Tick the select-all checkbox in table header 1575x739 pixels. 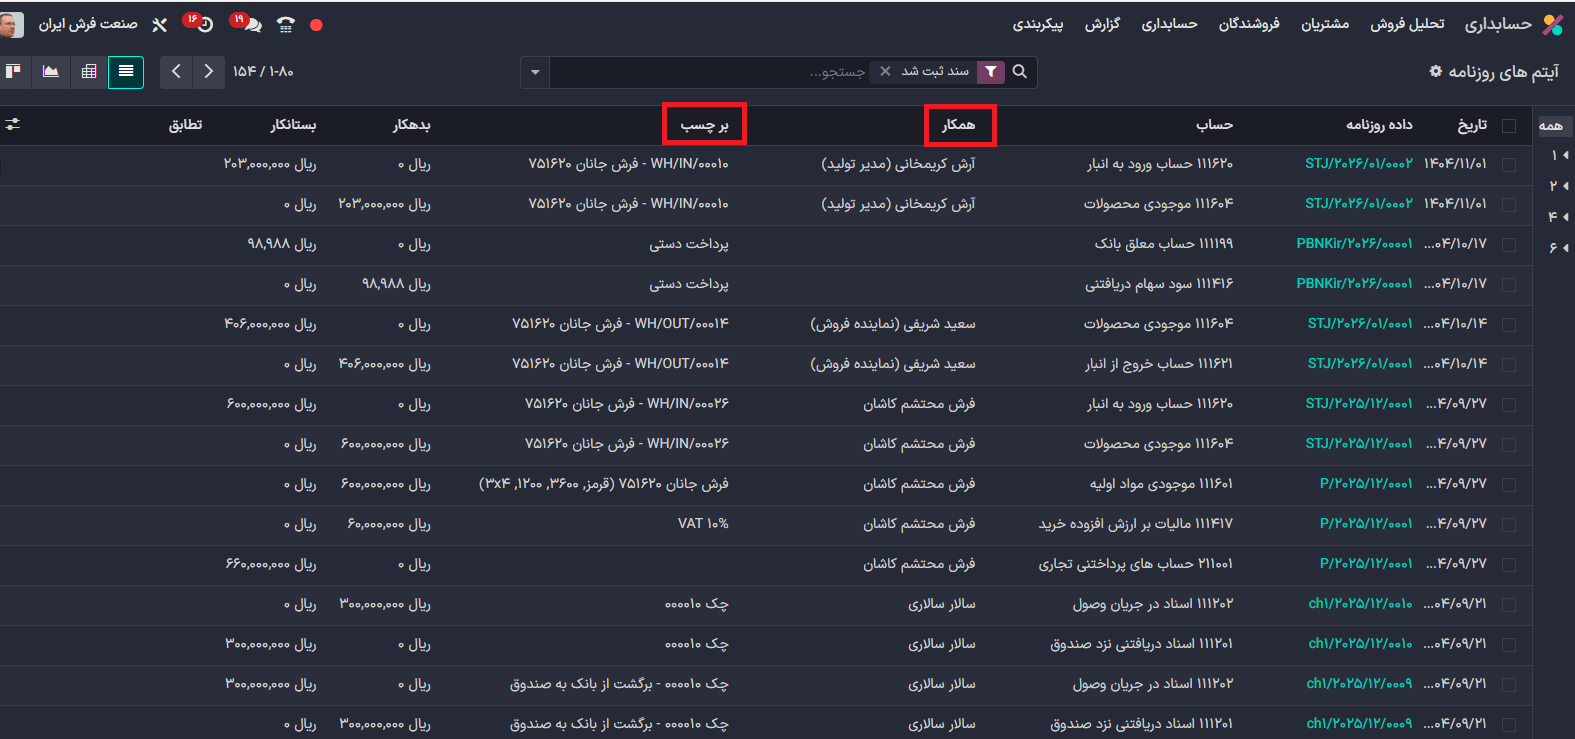tap(1508, 125)
